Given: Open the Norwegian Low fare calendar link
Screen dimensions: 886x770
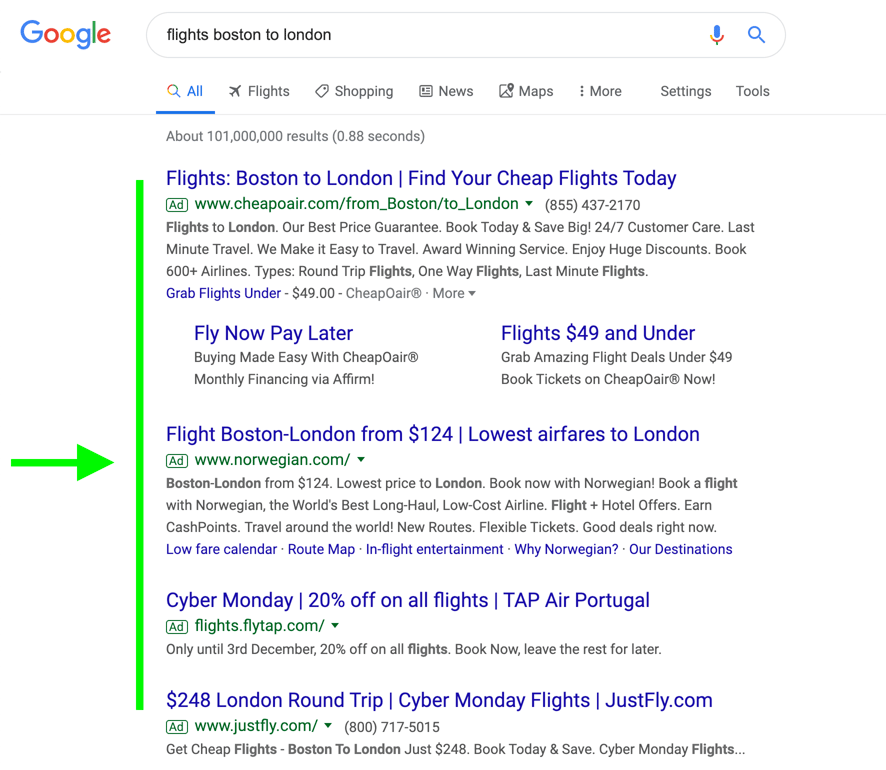Looking at the screenshot, I should (x=221, y=549).
